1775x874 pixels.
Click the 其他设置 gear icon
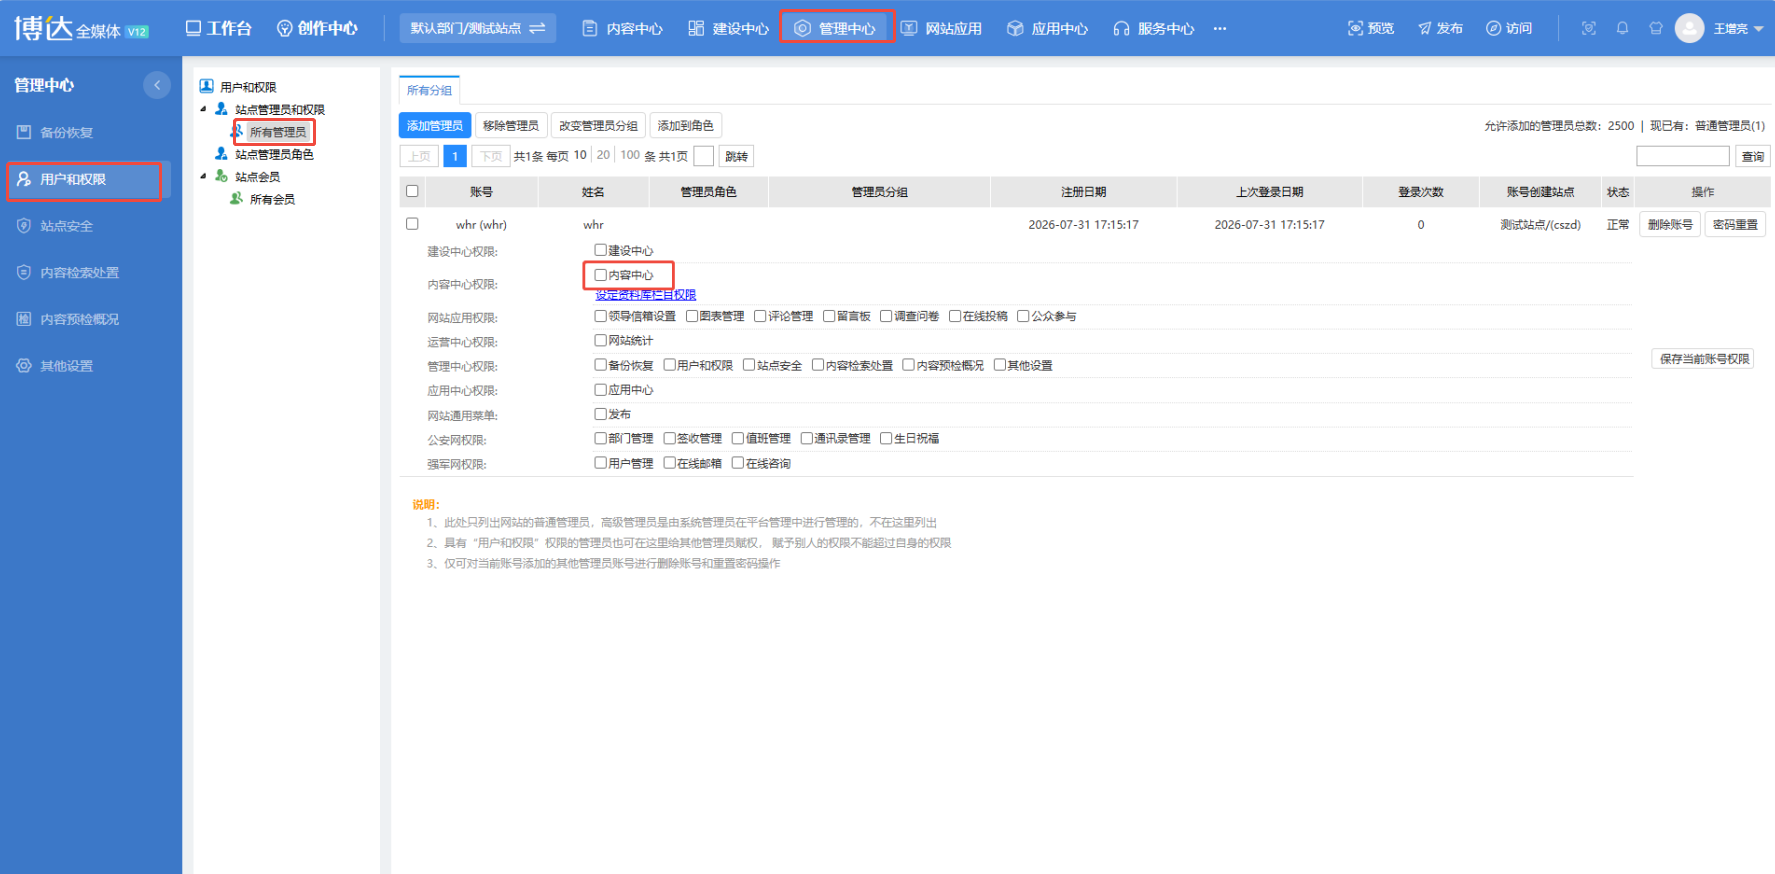click(24, 366)
